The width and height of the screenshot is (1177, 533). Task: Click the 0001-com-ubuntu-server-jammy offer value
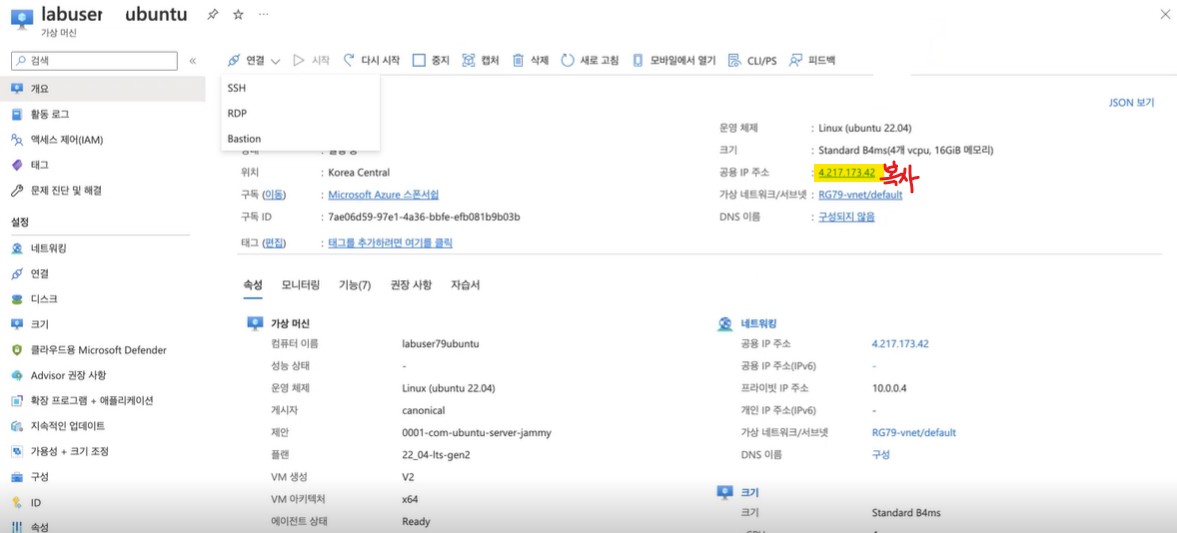477,432
